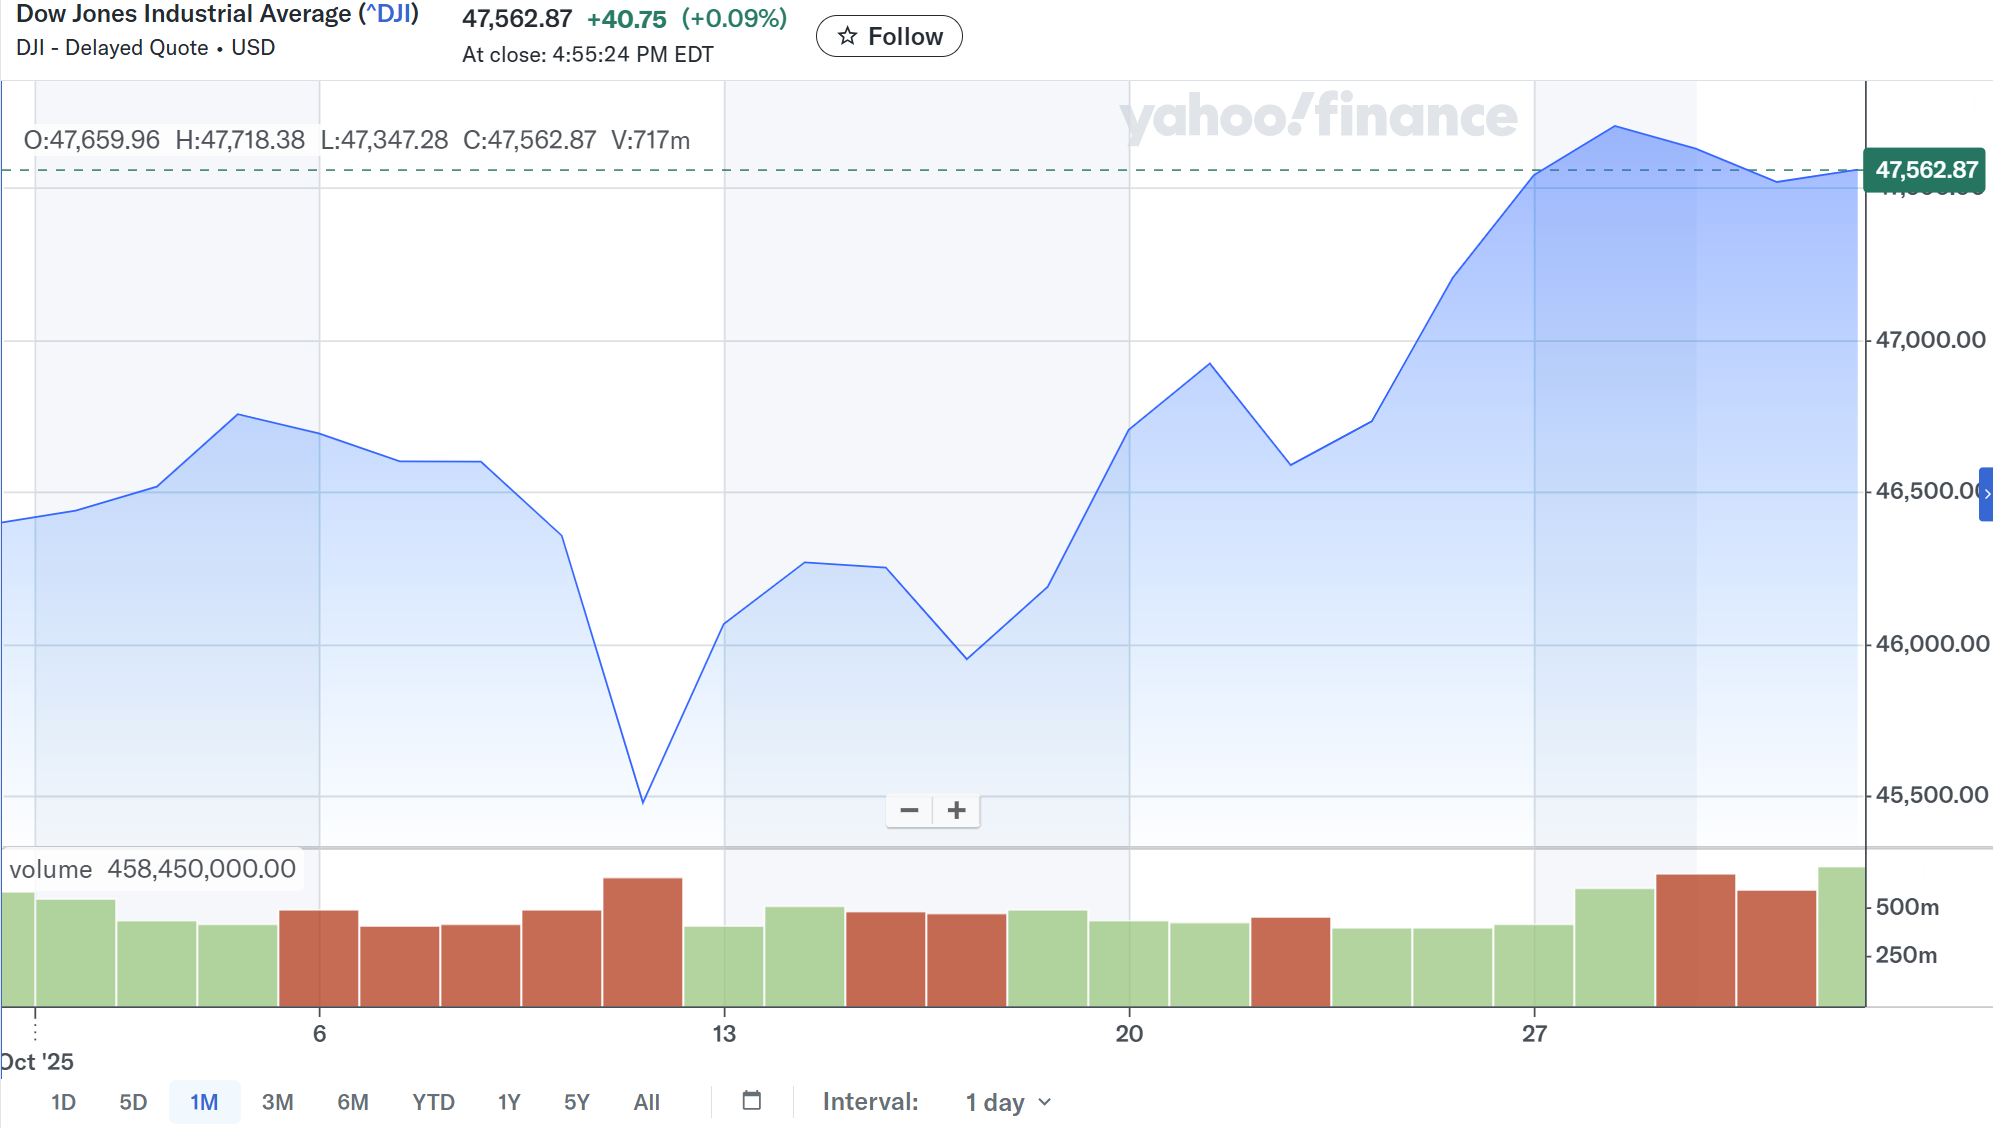
Task: Follow the Dow Jones index
Action: coord(889,37)
